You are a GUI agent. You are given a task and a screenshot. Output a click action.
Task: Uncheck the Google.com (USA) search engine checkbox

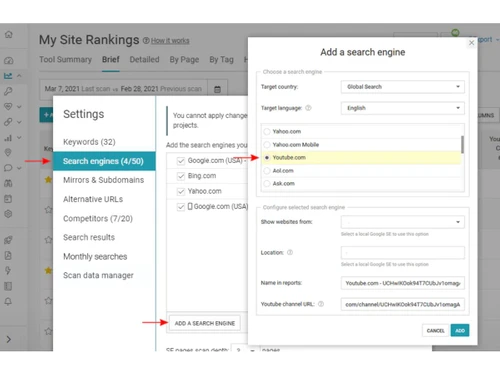[x=181, y=161]
